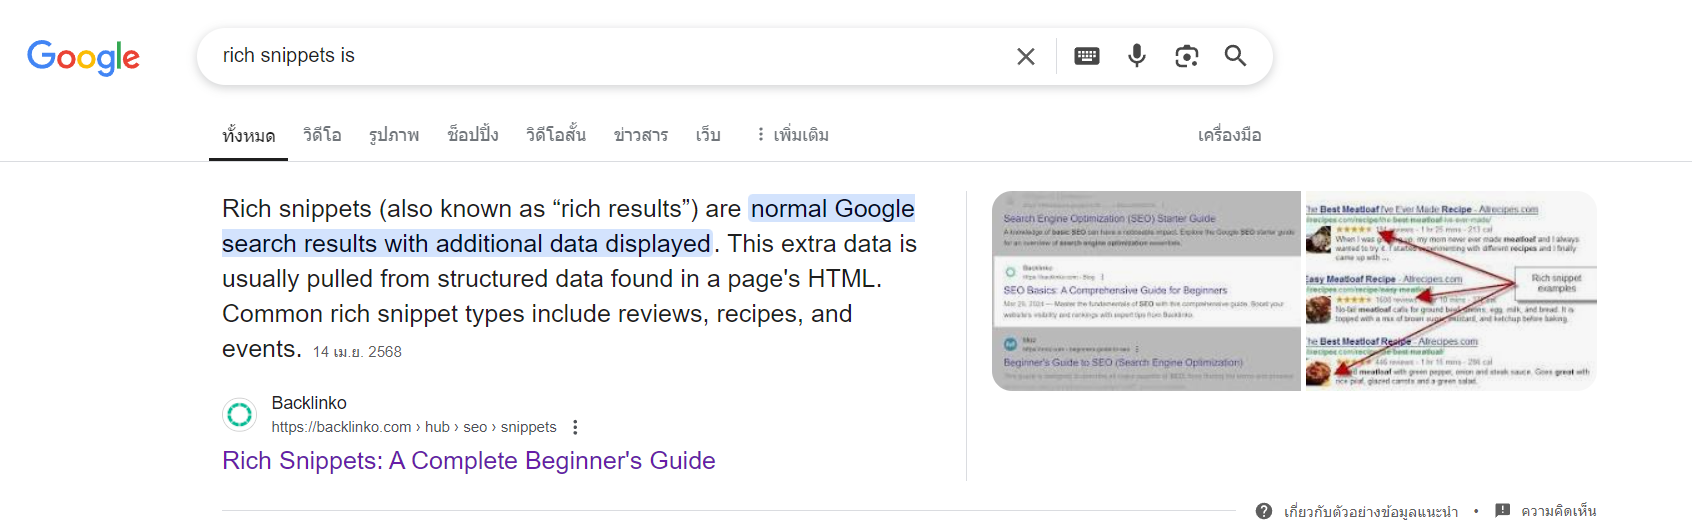
Task: Expand the เพิ่มเติม more filters menu
Action: tap(791, 135)
